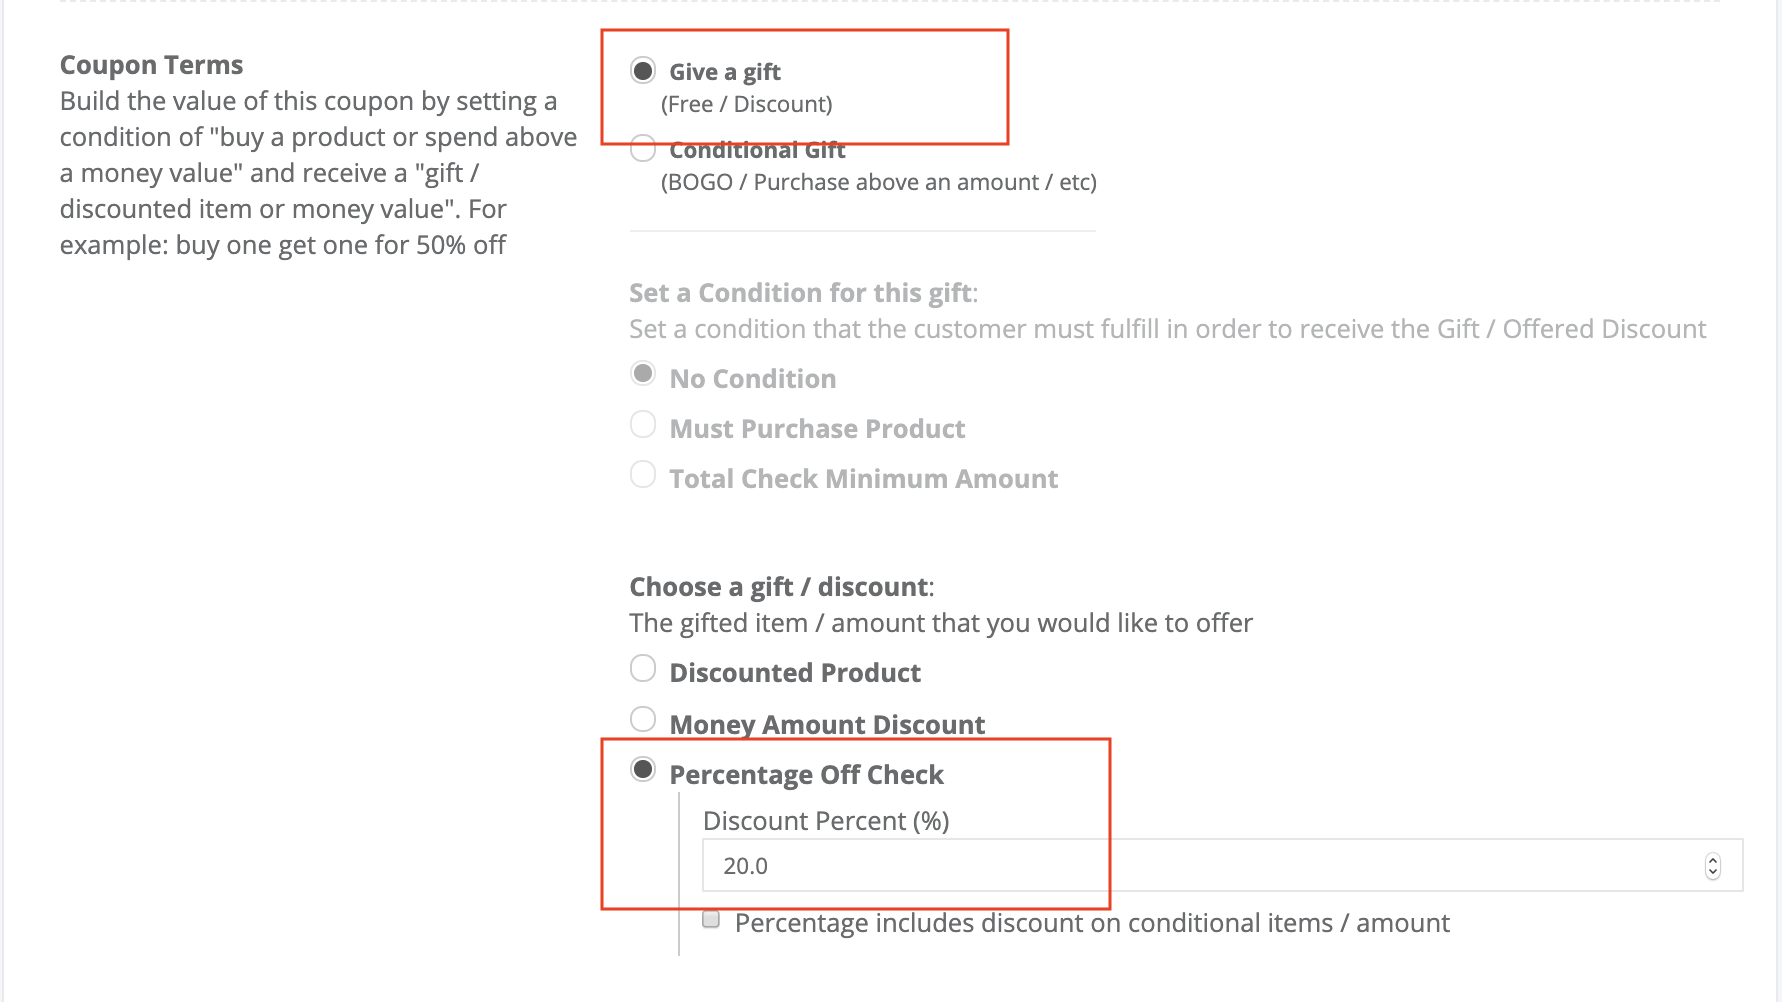Select the Must Purchase Product radio button
This screenshot has width=1782, height=1002.
click(x=643, y=424)
